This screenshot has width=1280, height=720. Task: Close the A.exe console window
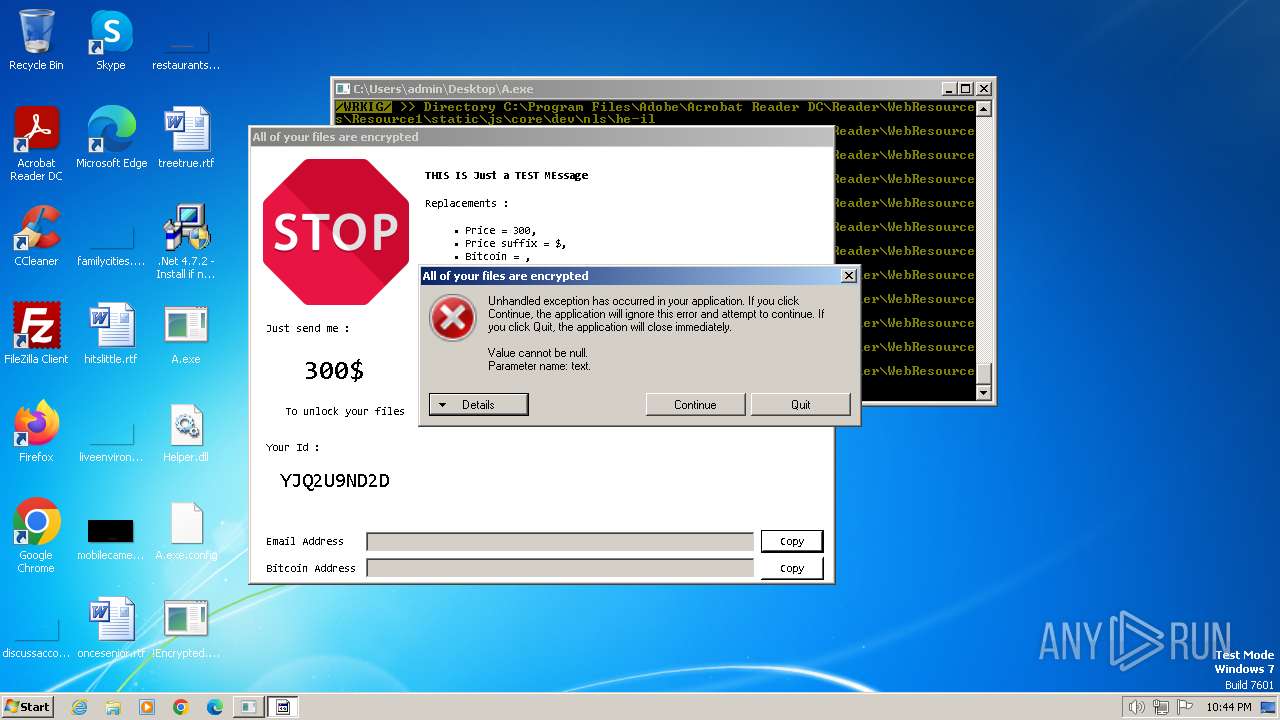coord(984,88)
